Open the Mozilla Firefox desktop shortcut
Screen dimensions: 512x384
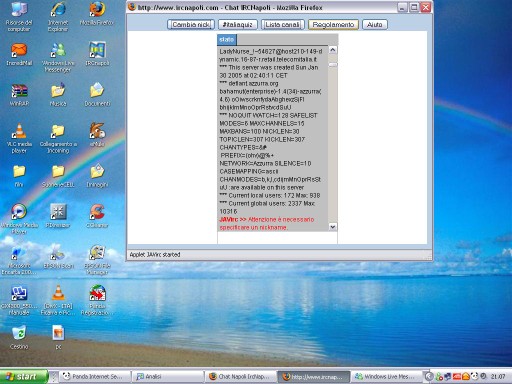pyautogui.click(x=97, y=14)
